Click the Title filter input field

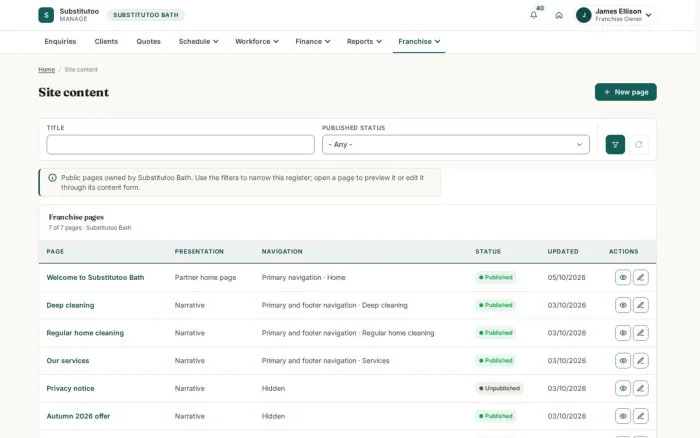[x=180, y=145]
